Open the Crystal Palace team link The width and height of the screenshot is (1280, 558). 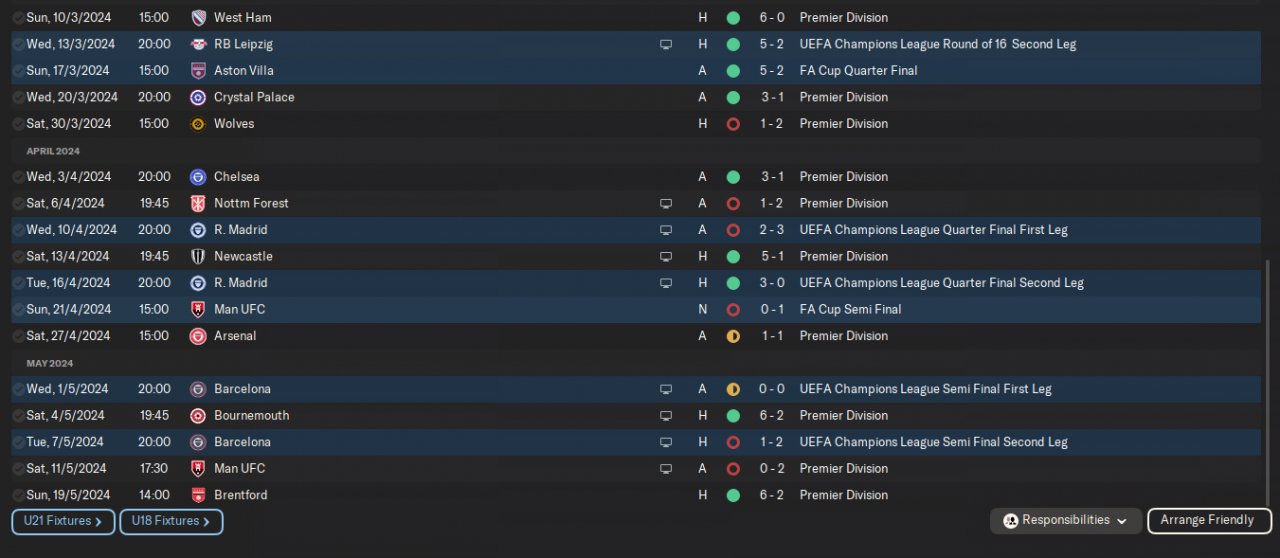(x=254, y=97)
